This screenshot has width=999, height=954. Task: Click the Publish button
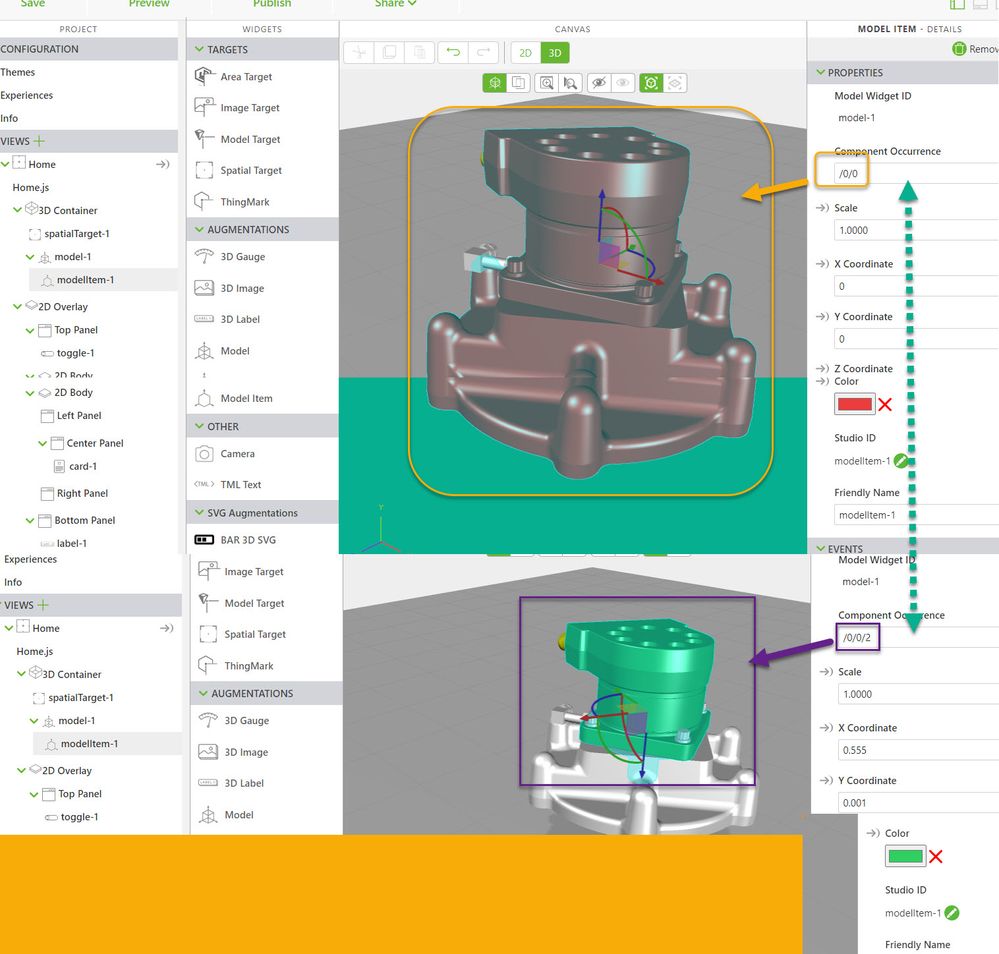click(271, 4)
